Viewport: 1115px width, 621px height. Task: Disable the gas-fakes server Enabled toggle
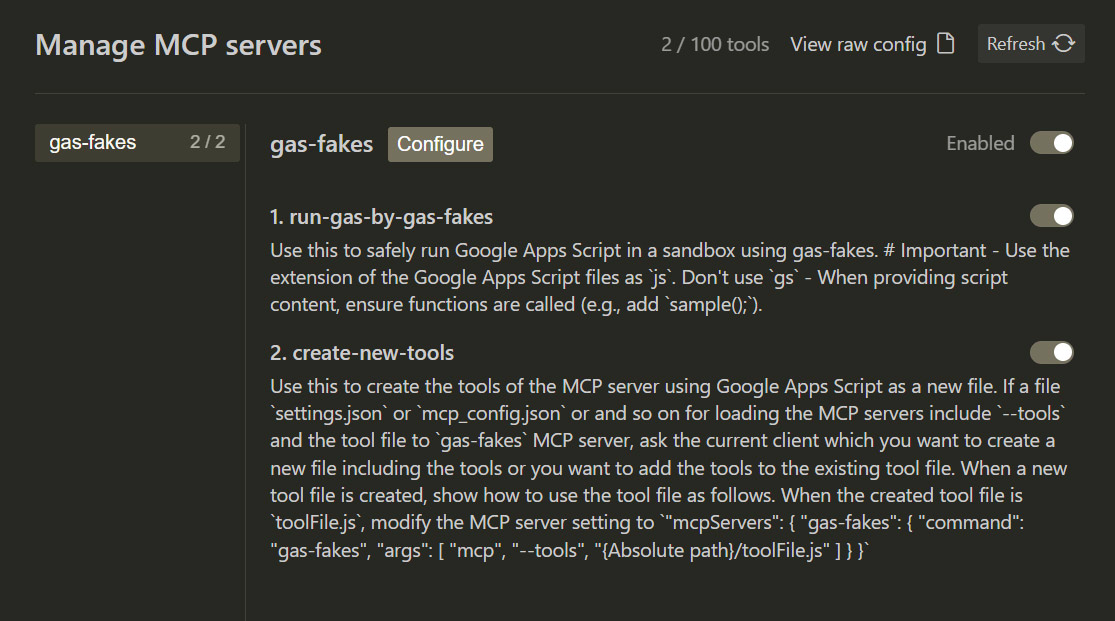coord(1051,143)
